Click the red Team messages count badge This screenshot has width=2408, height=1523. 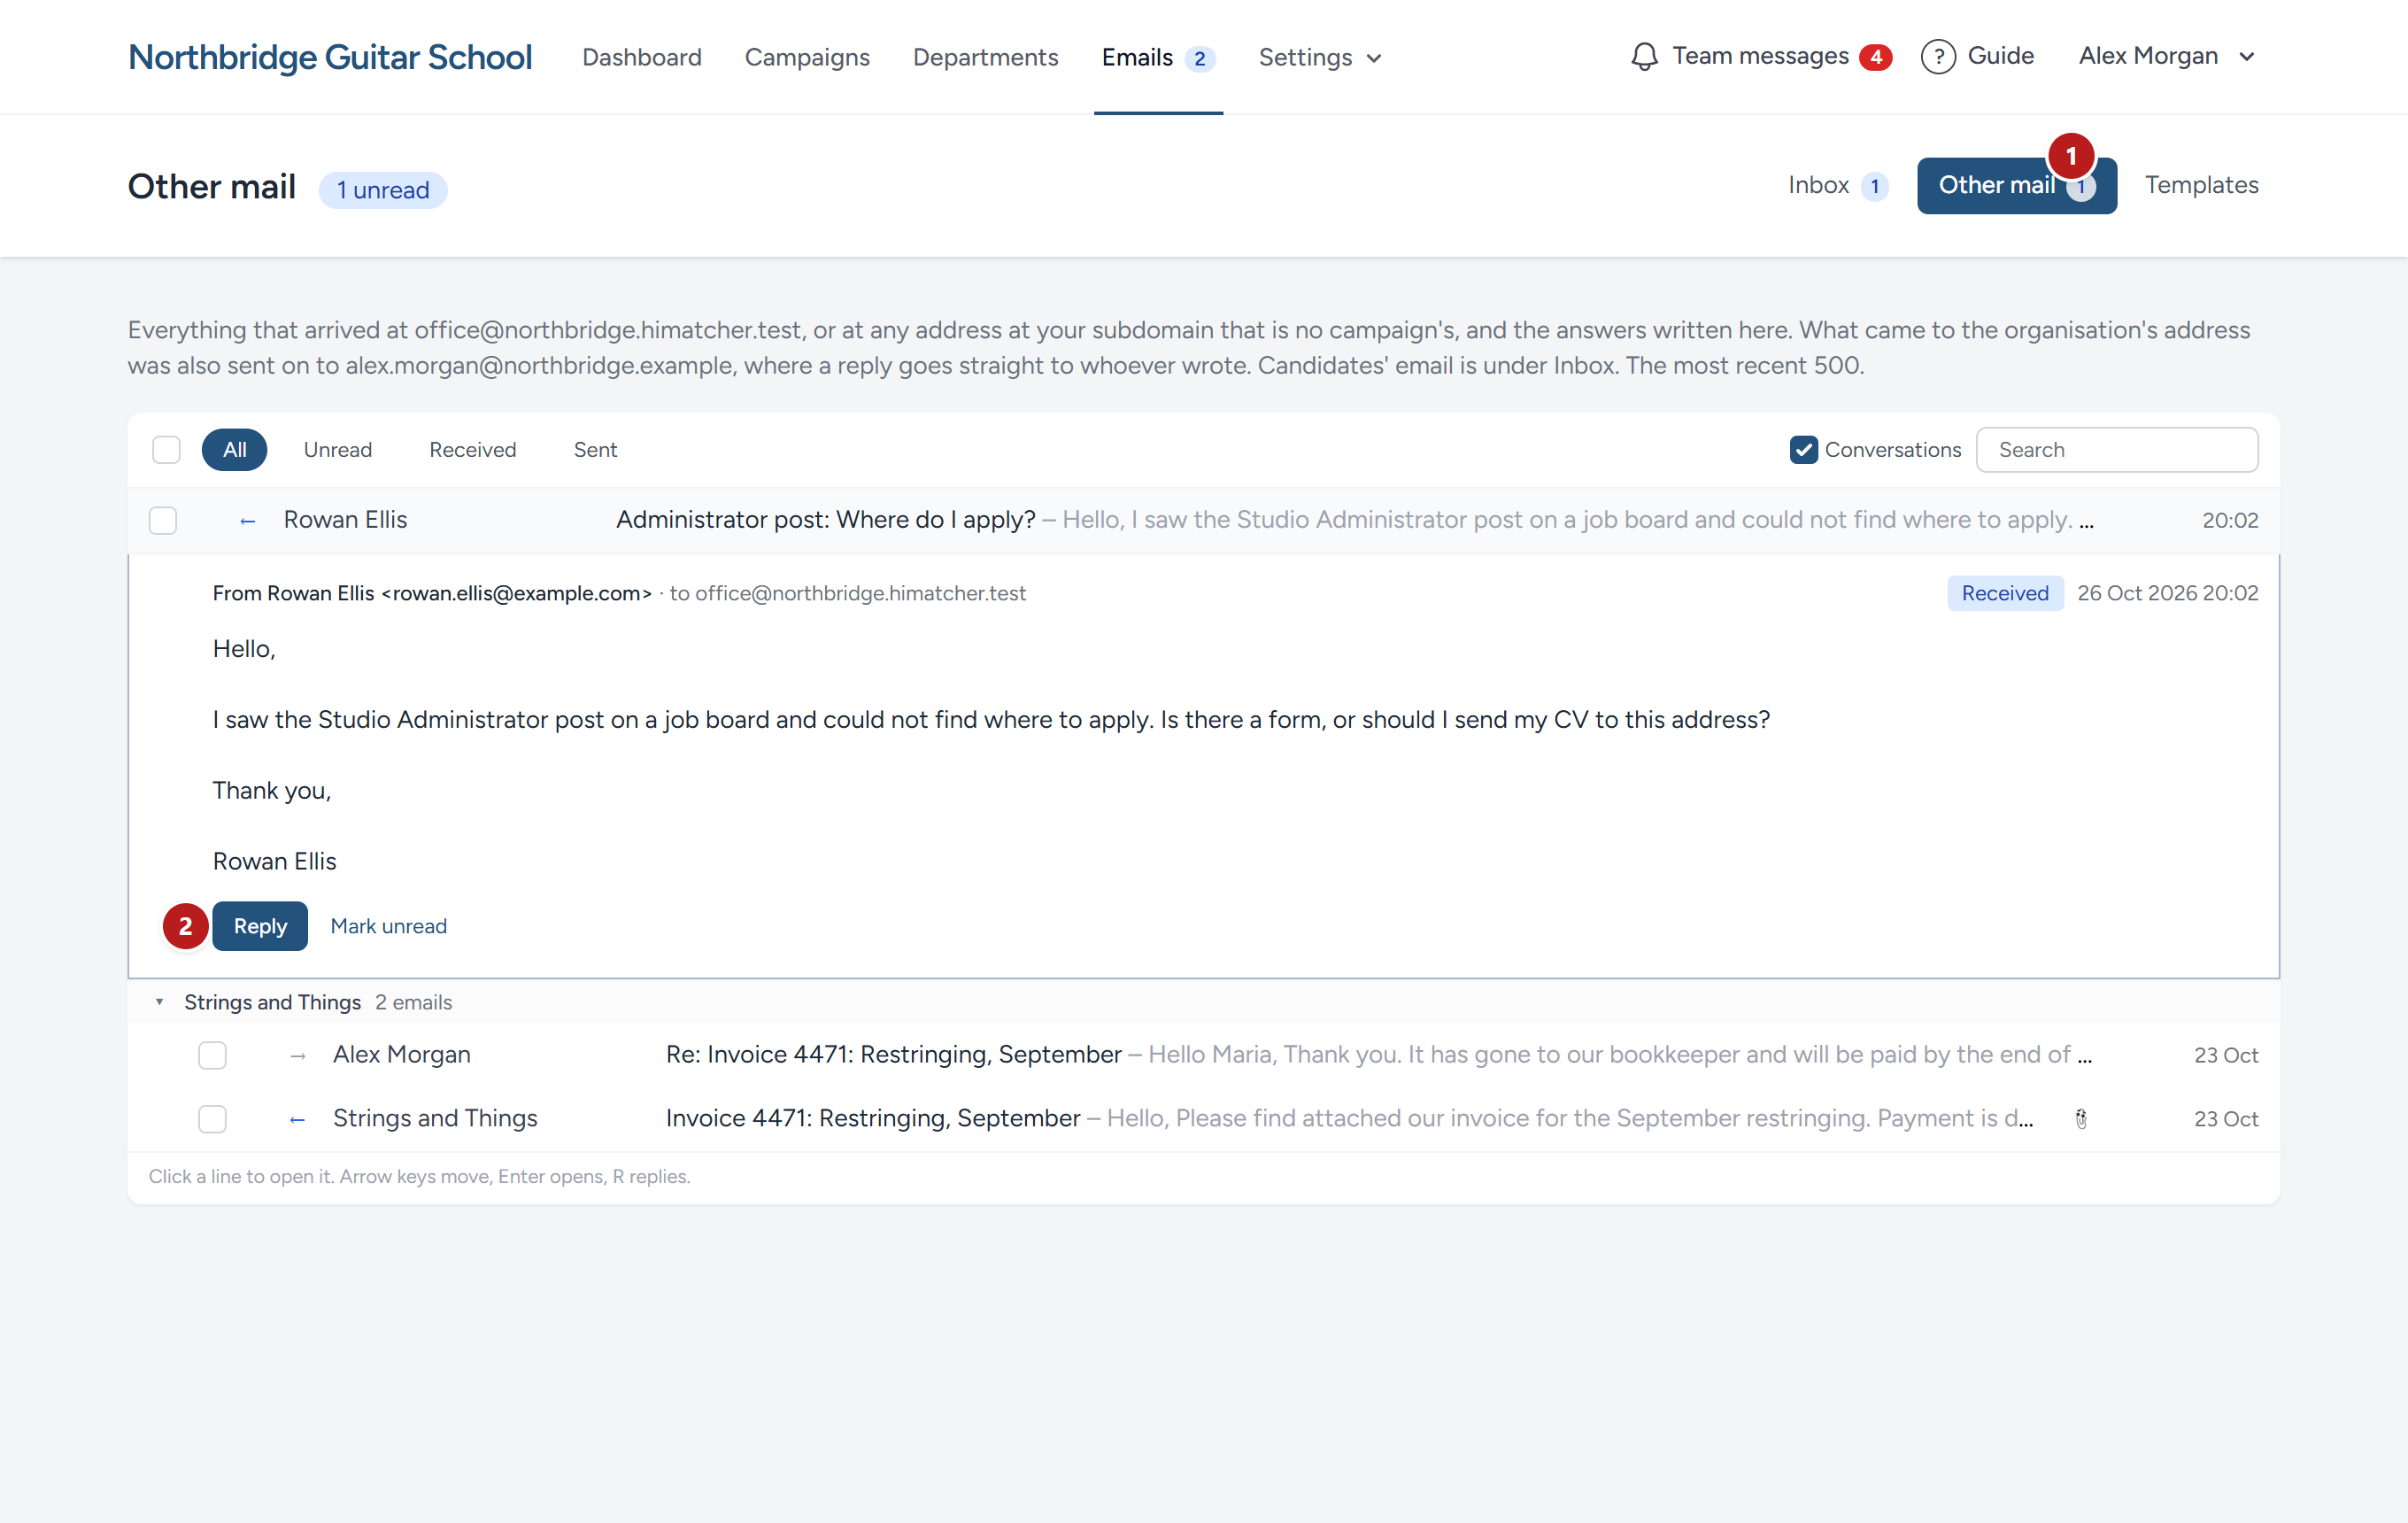[1875, 57]
